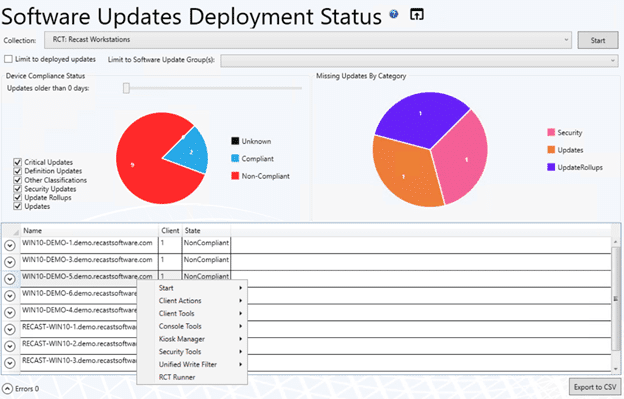Click the pop-out window icon beside title

pyautogui.click(x=417, y=15)
